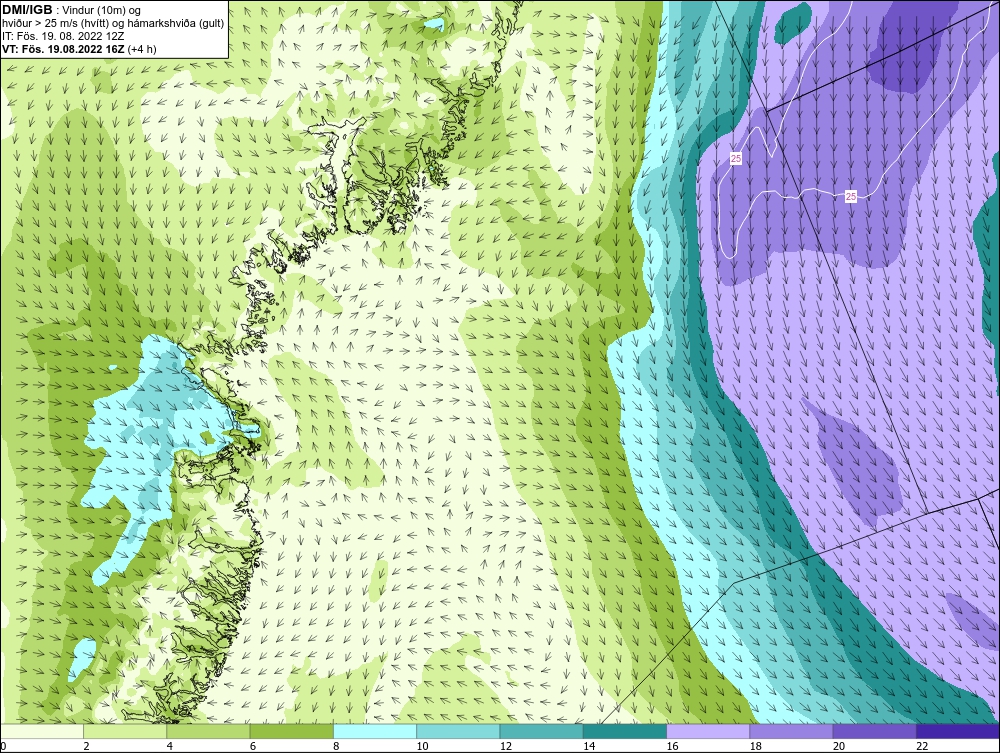Click the '14' value on the legend scale

pos(589,746)
